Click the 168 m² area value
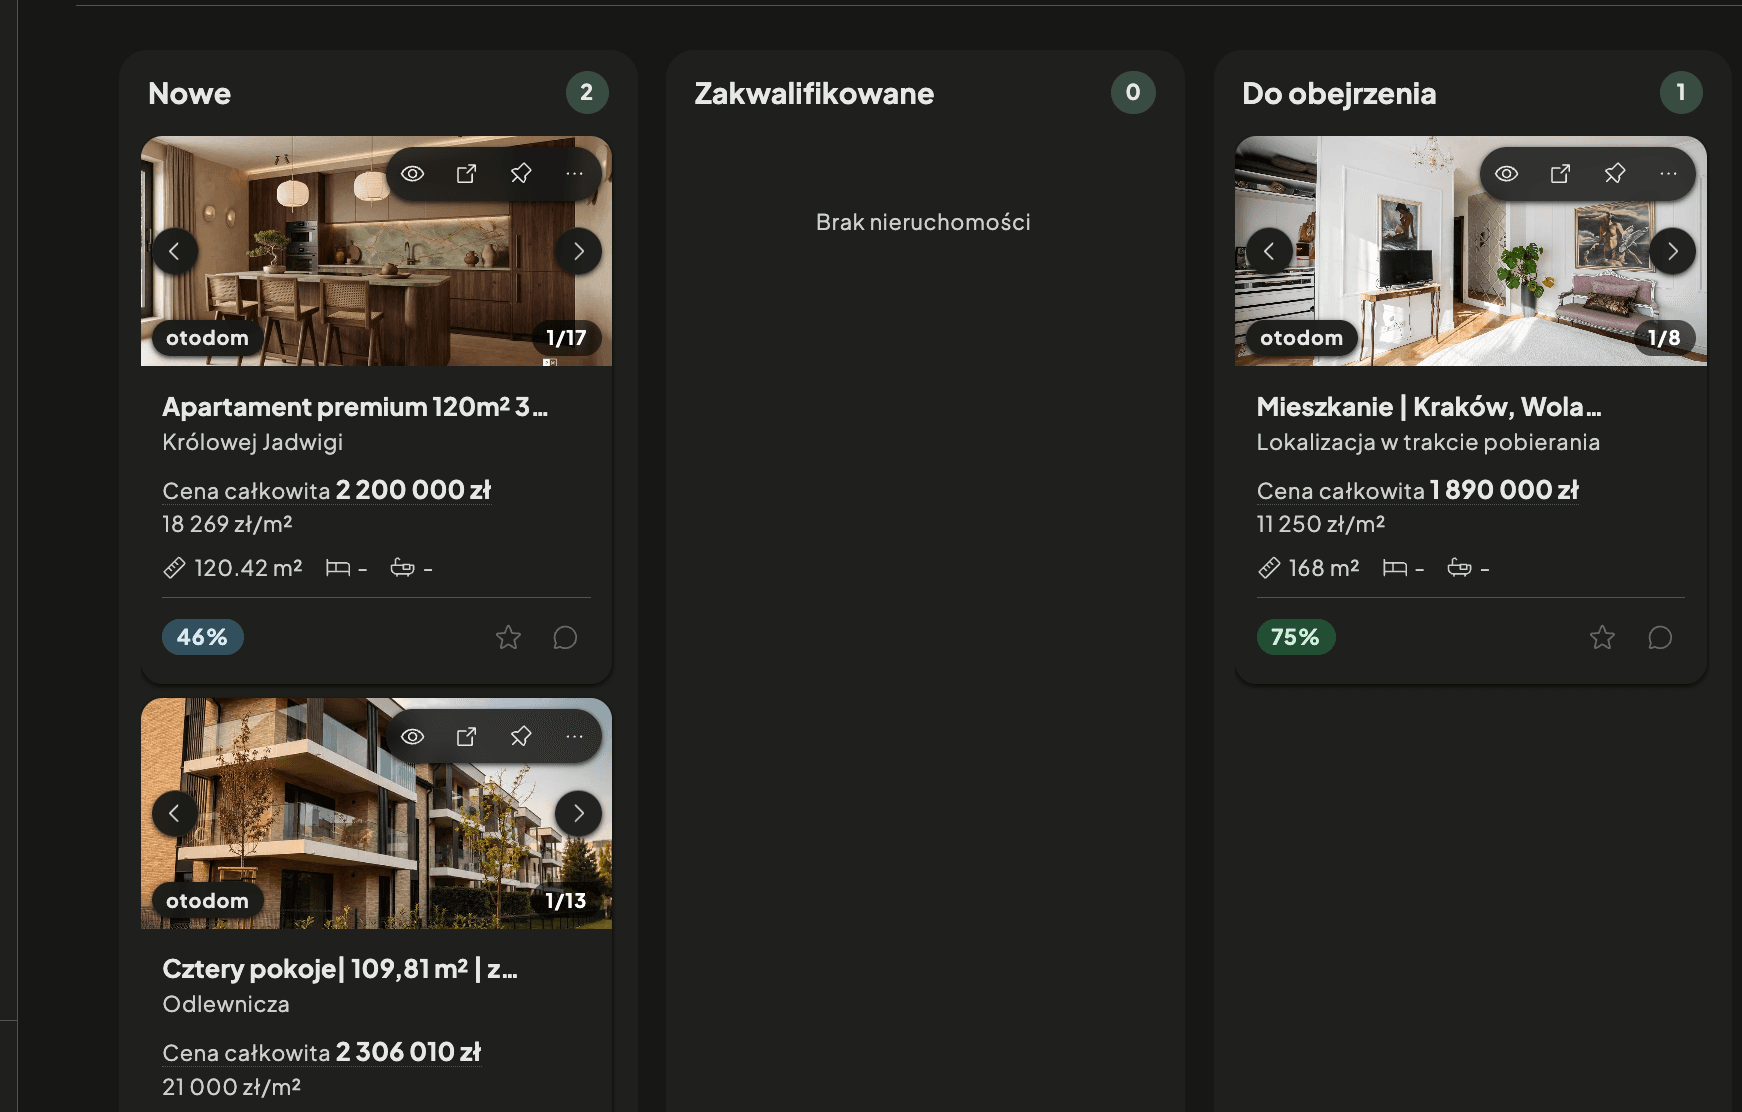This screenshot has width=1742, height=1112. pyautogui.click(x=1324, y=568)
